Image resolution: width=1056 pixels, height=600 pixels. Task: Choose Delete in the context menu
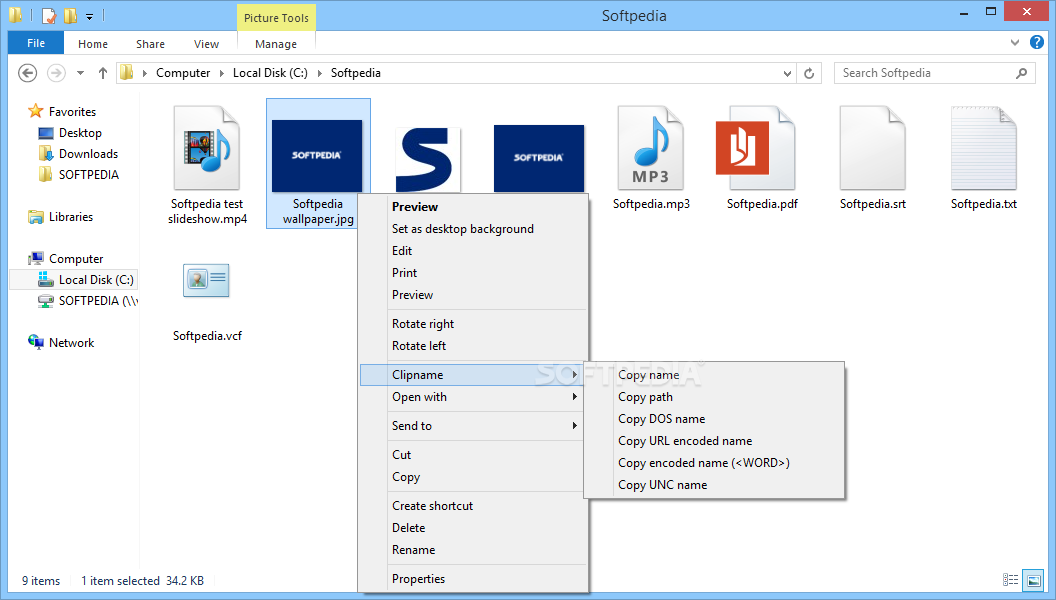point(408,528)
